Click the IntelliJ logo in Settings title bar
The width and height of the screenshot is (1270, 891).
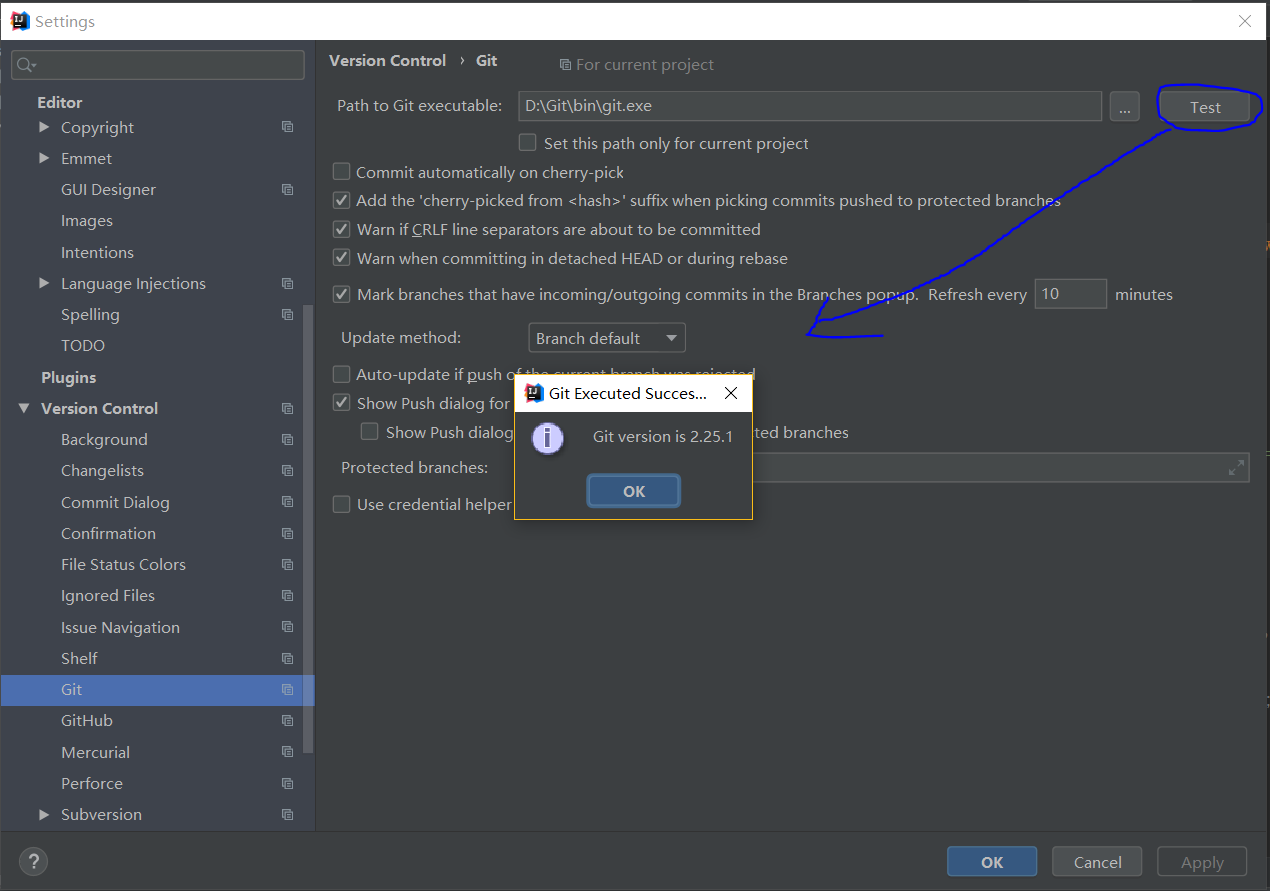tap(19, 20)
